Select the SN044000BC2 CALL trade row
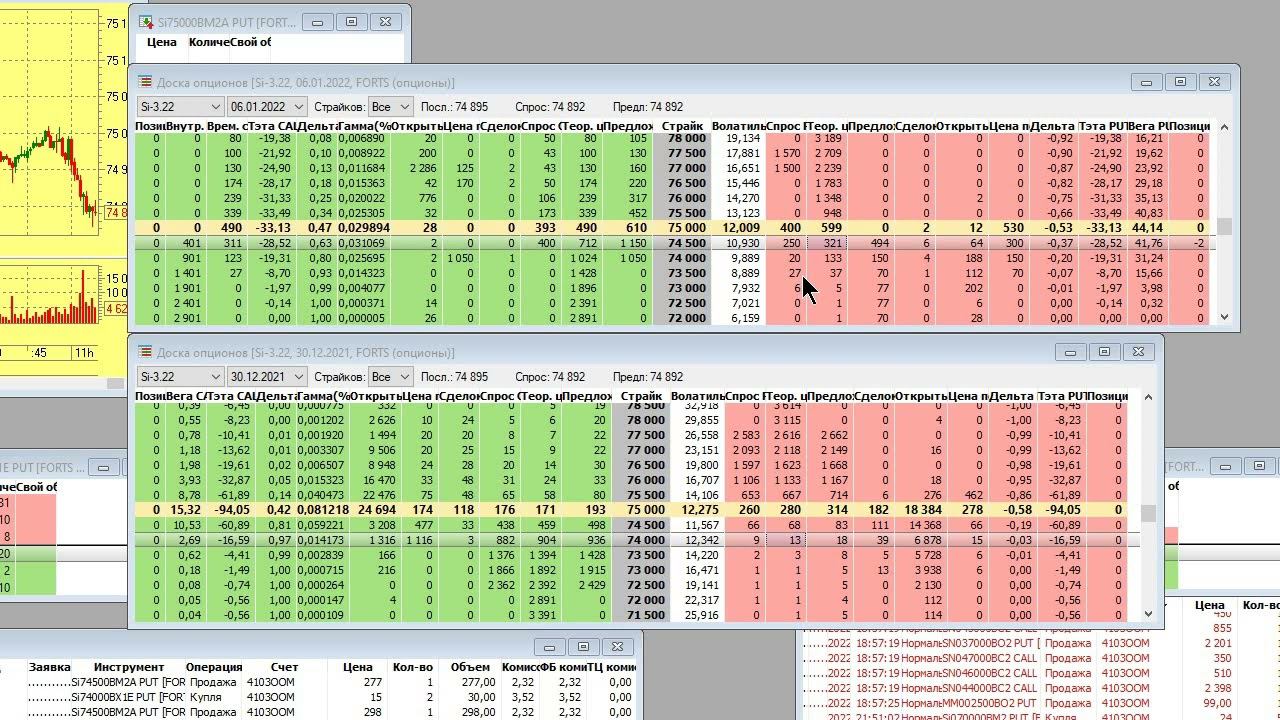Viewport: 1280px width, 720px height. (1040, 688)
